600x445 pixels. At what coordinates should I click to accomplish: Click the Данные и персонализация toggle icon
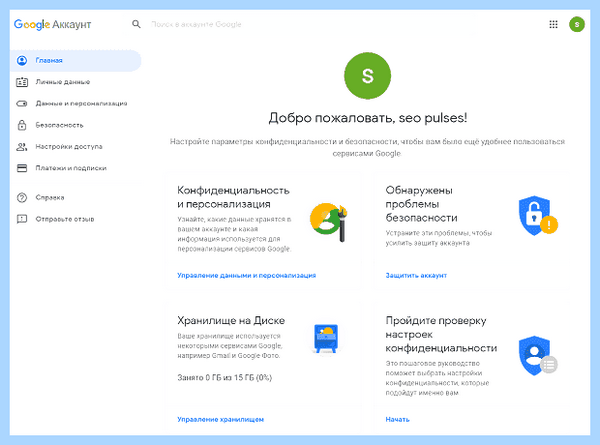[22, 103]
